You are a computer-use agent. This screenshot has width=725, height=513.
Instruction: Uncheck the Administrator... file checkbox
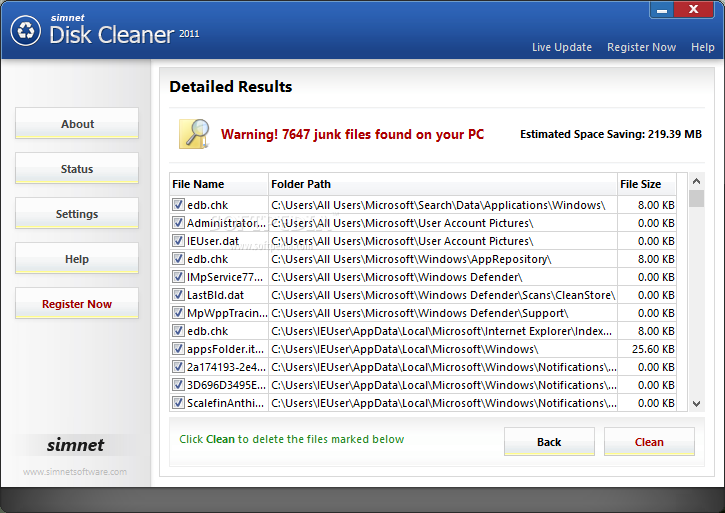coord(178,223)
